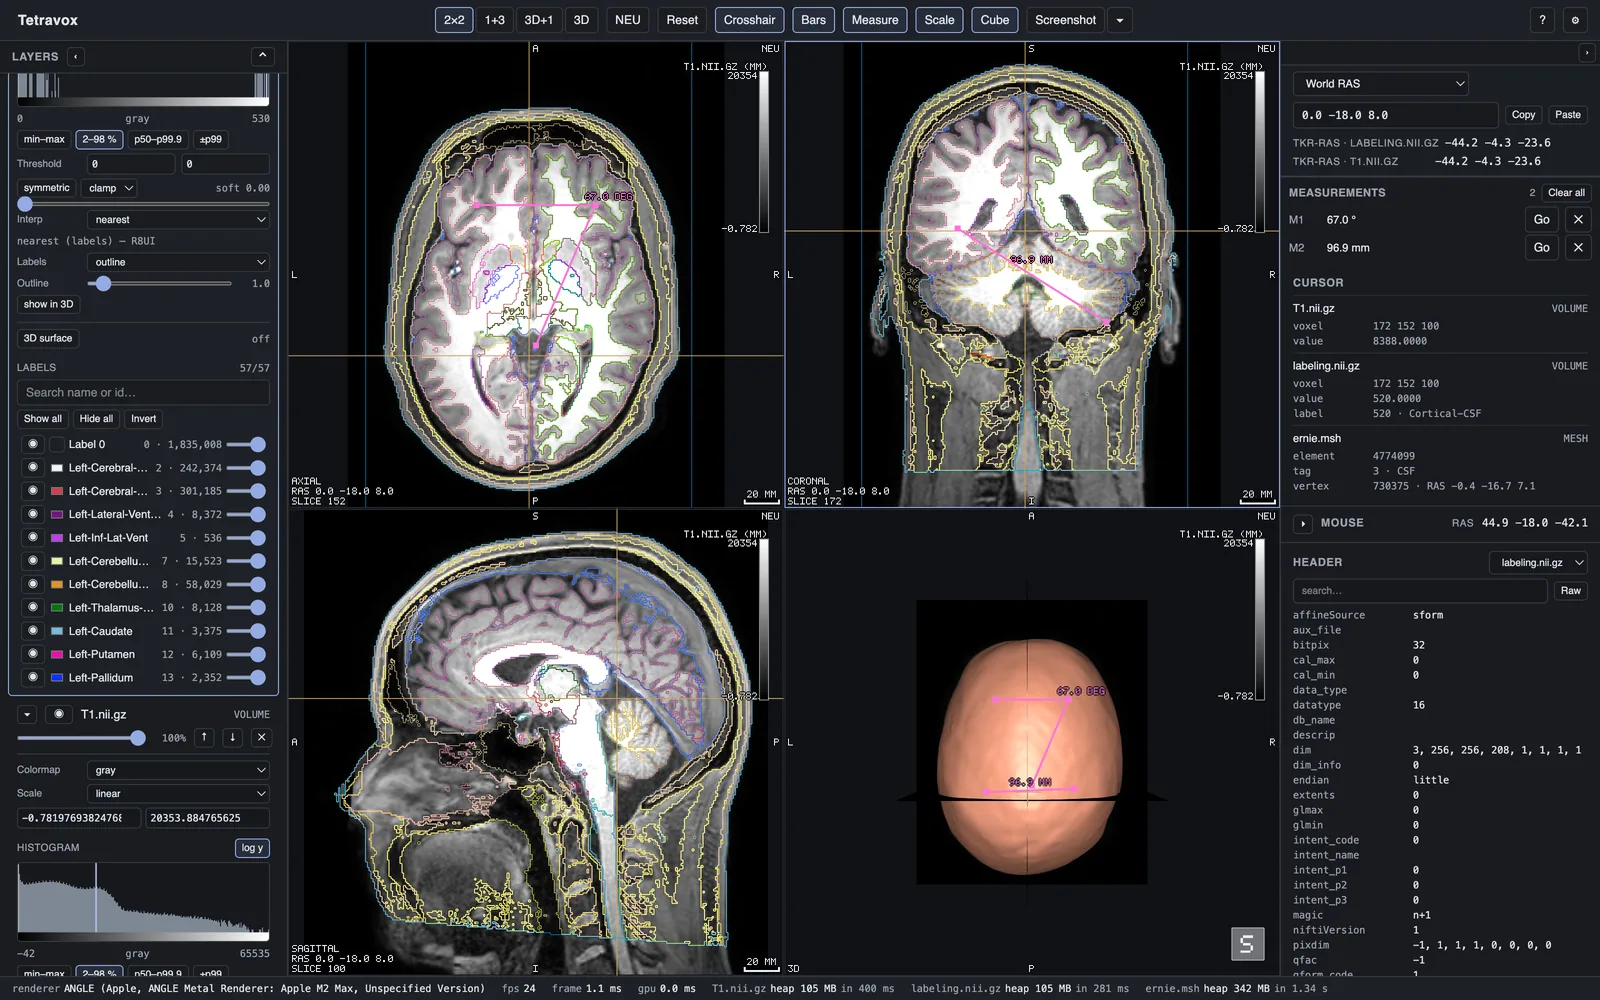Toggle visibility of Left-Lateral-Vent label
This screenshot has height=1000, width=1600.
click(x=33, y=515)
